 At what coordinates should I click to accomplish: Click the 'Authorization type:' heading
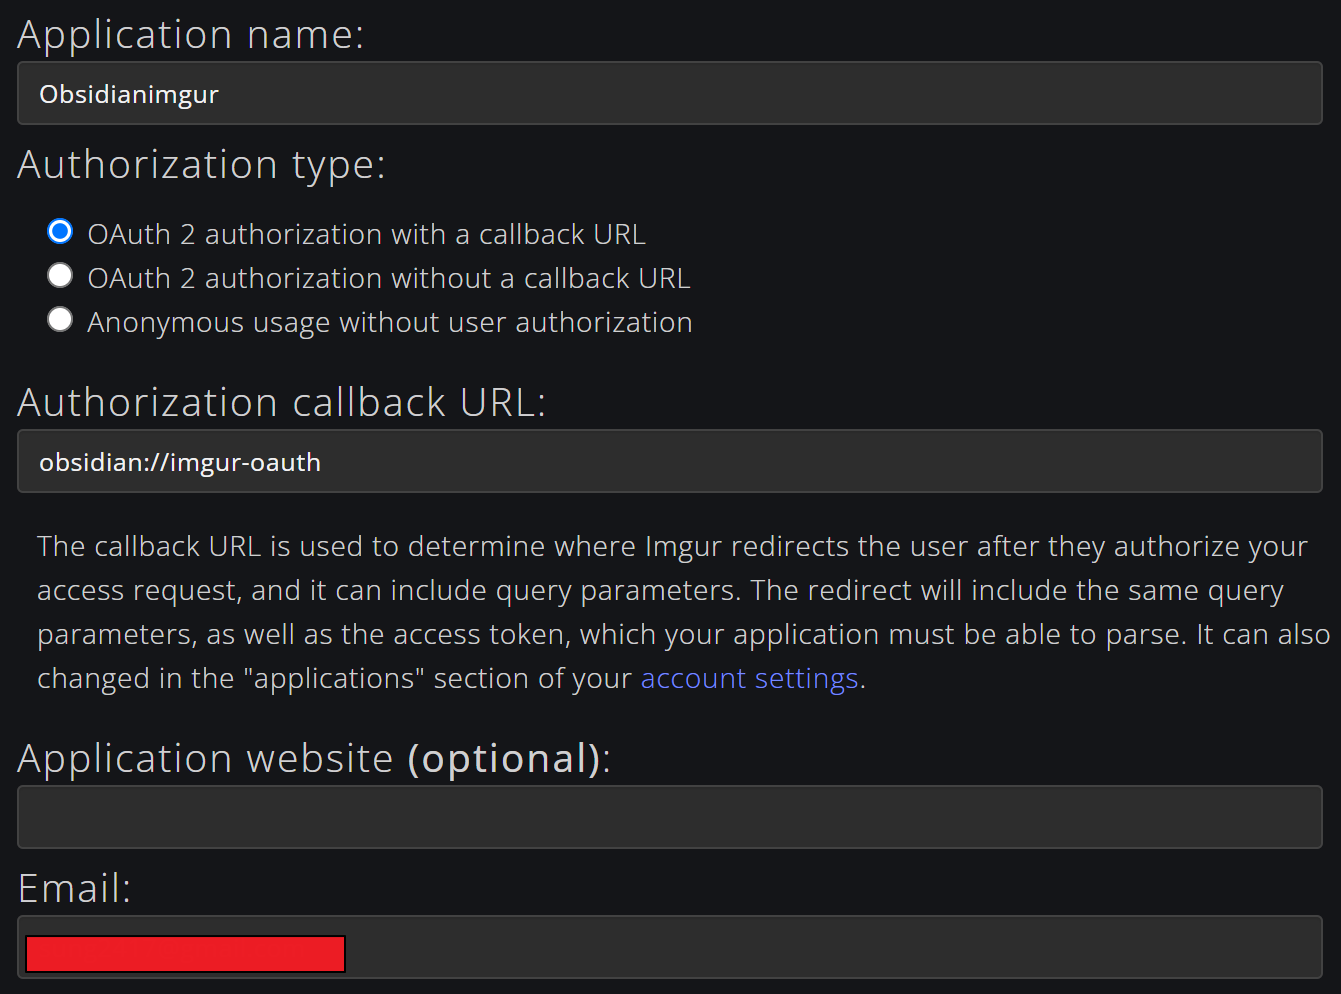201,165
